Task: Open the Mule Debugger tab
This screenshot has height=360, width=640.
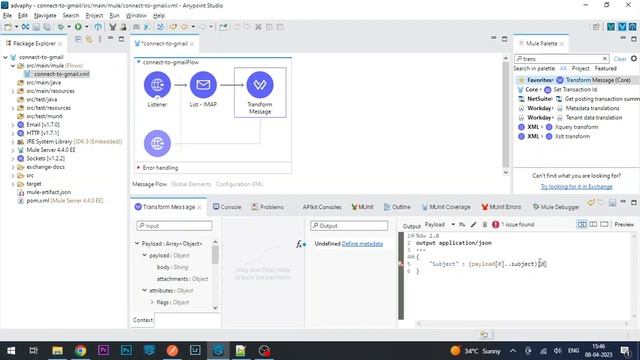Action: (556, 207)
